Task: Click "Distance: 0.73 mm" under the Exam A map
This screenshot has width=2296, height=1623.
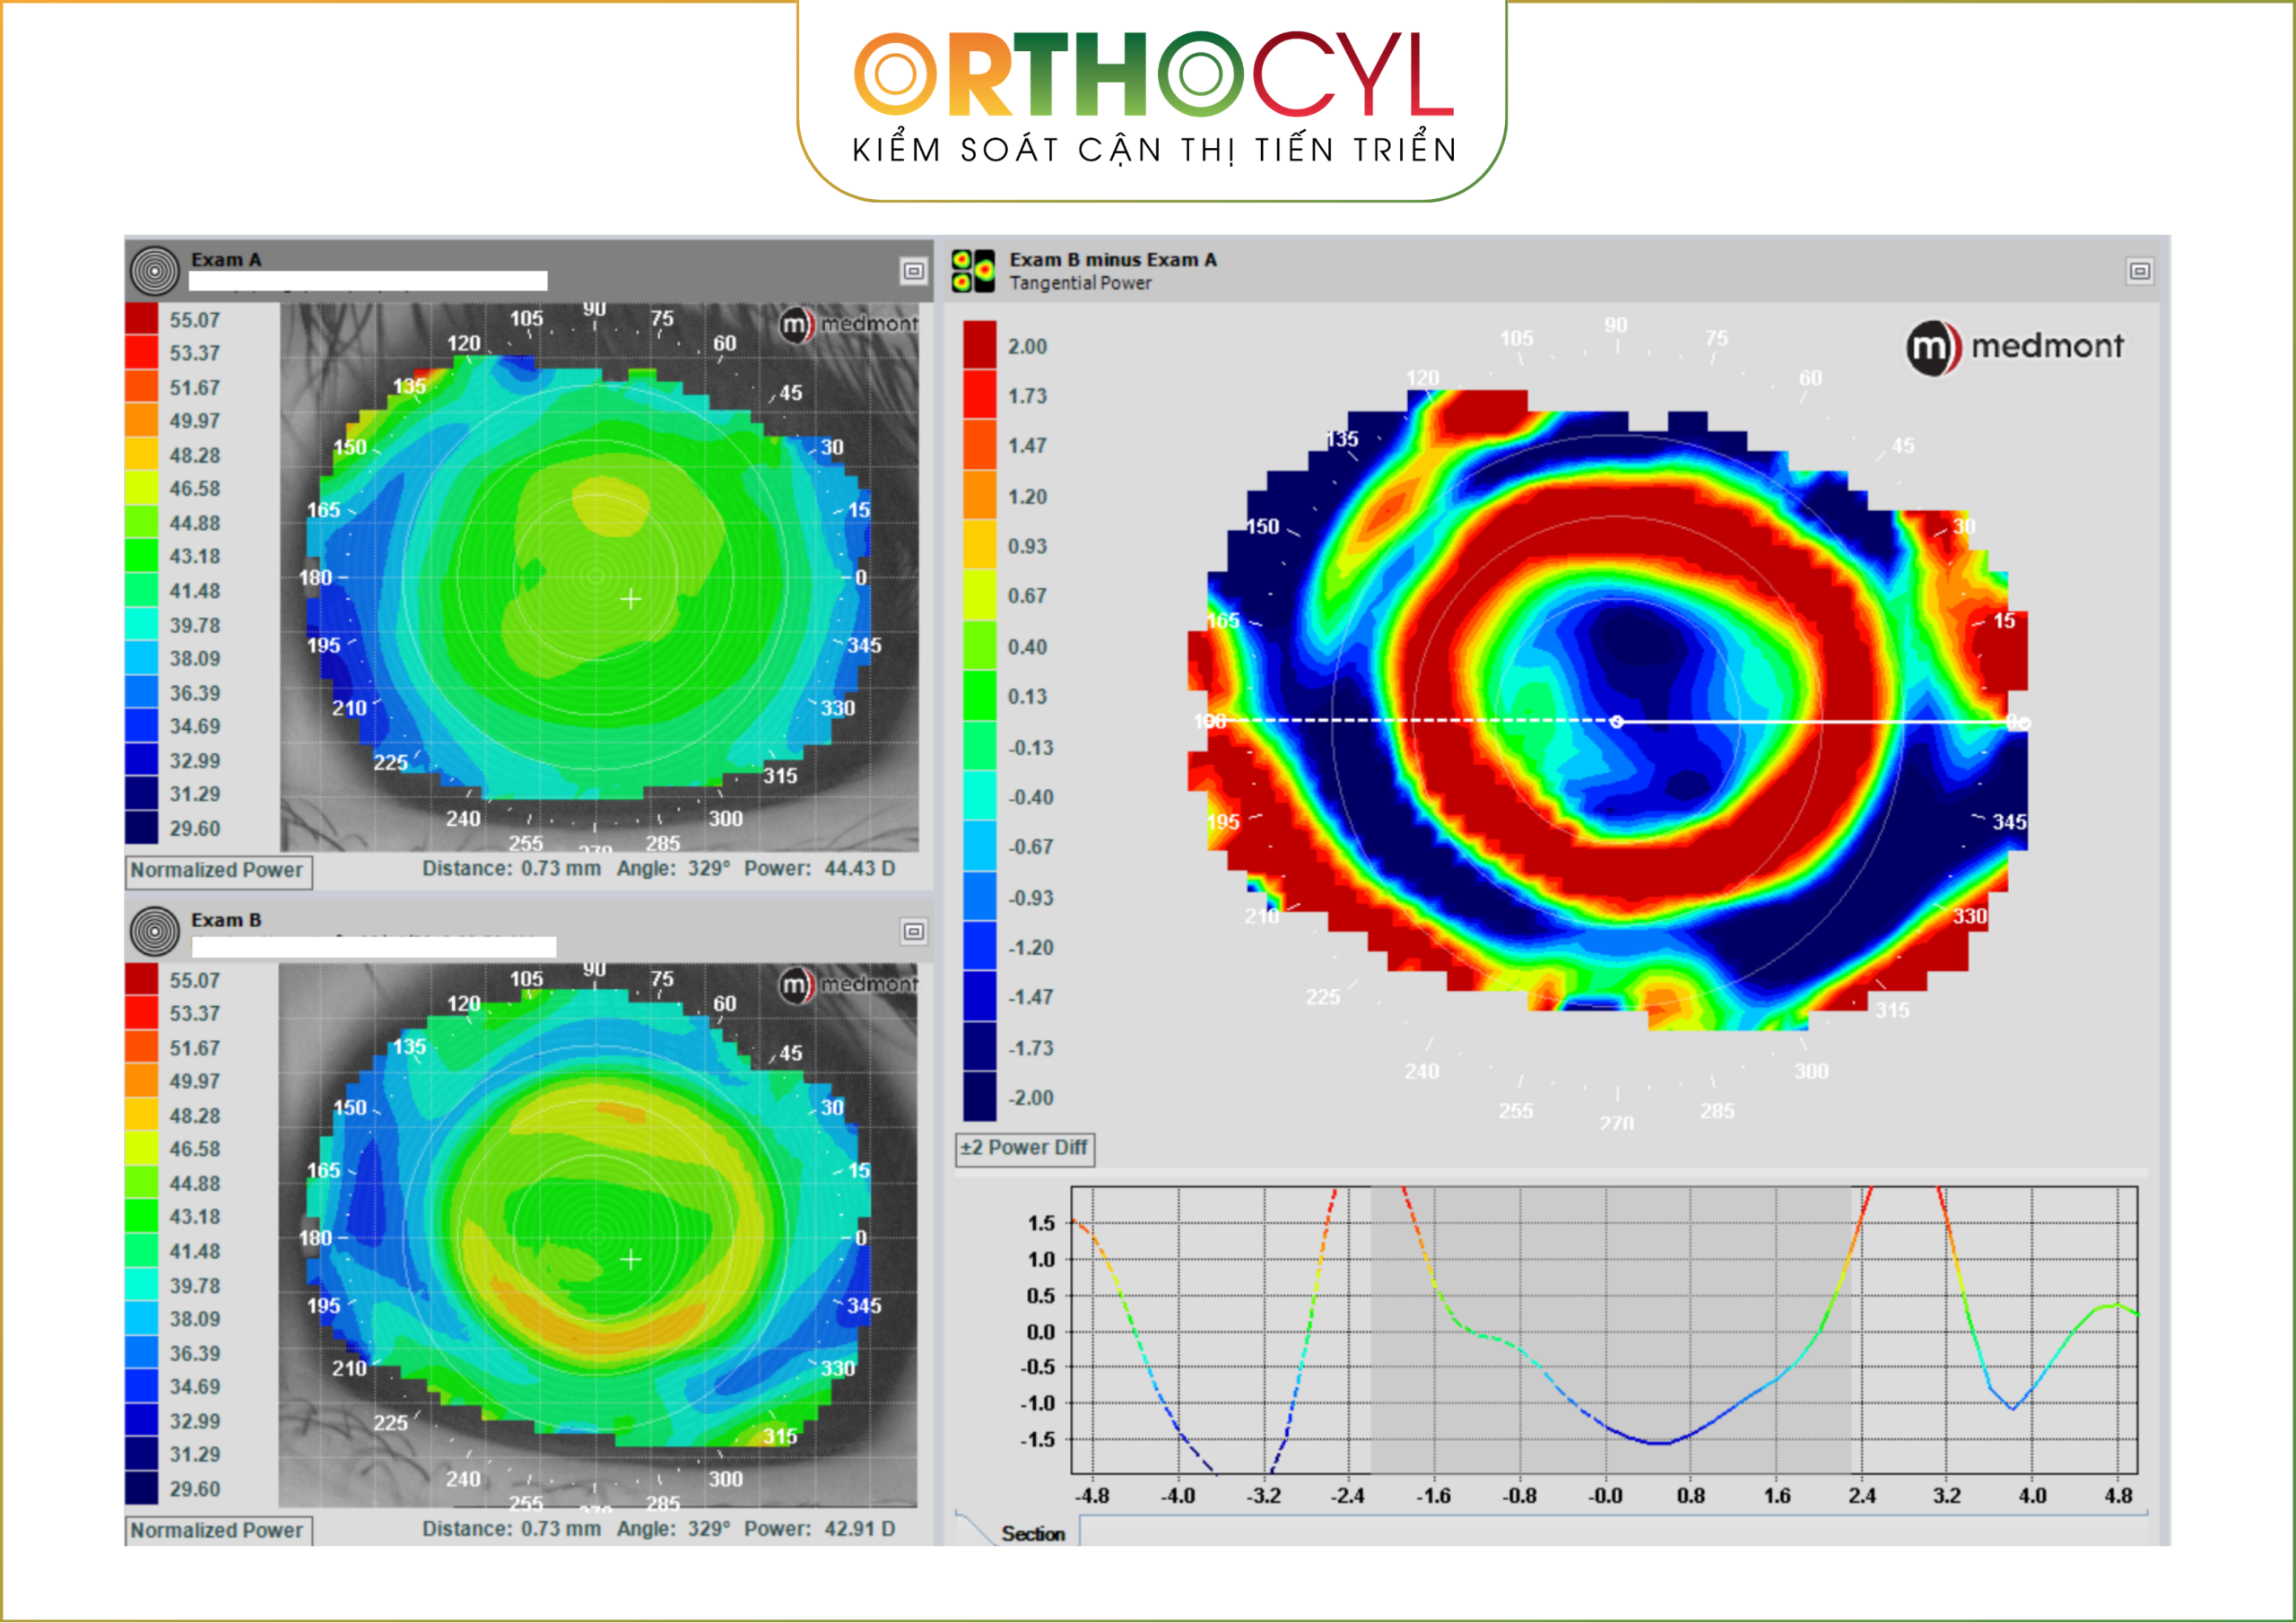Action: (511, 869)
